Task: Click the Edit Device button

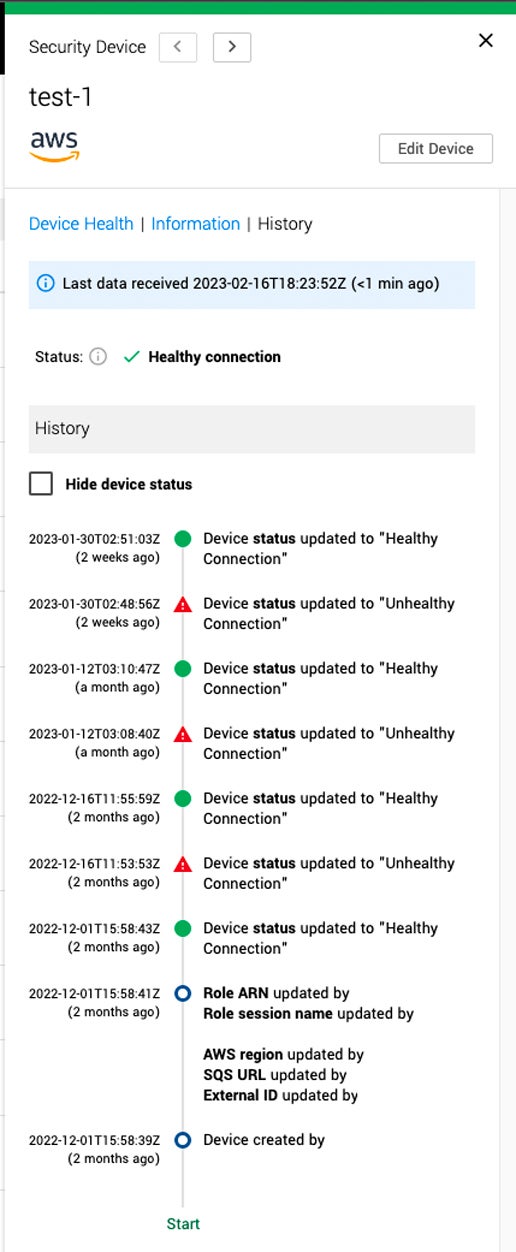Action: point(436,148)
